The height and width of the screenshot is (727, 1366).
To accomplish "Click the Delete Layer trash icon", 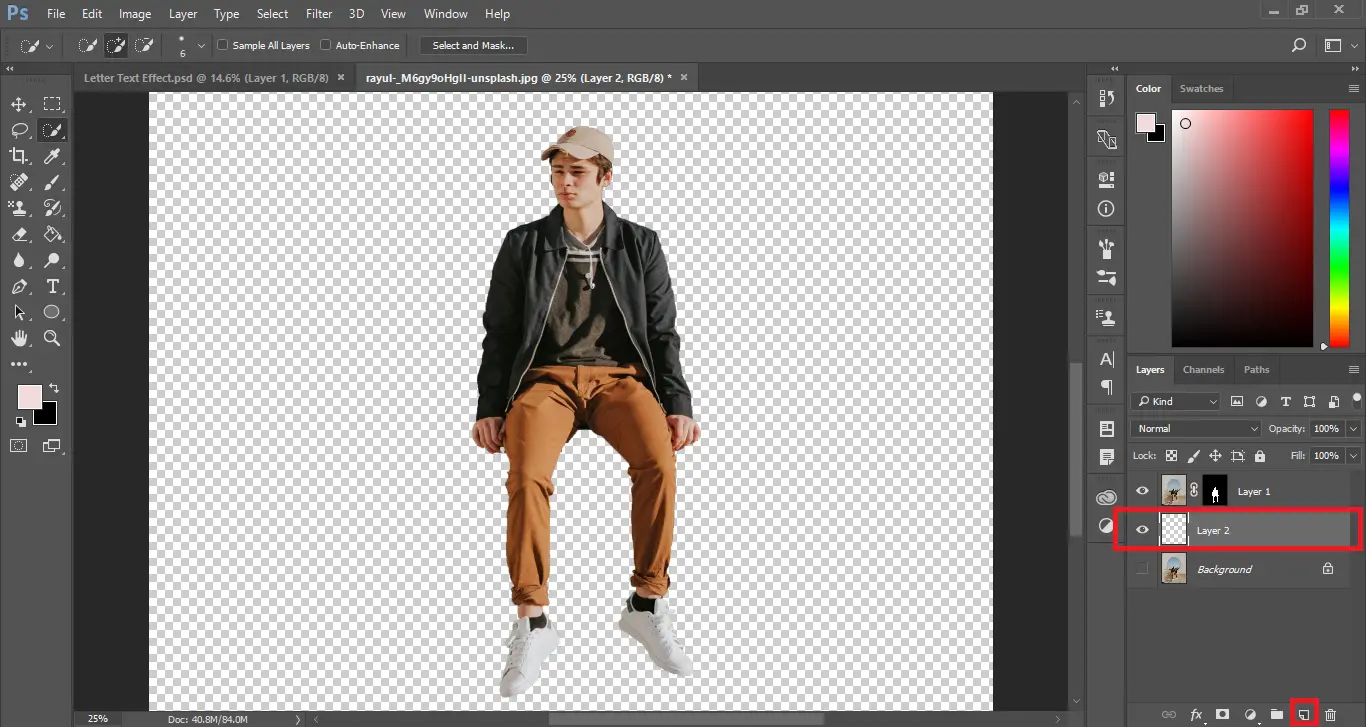I will 1329,714.
